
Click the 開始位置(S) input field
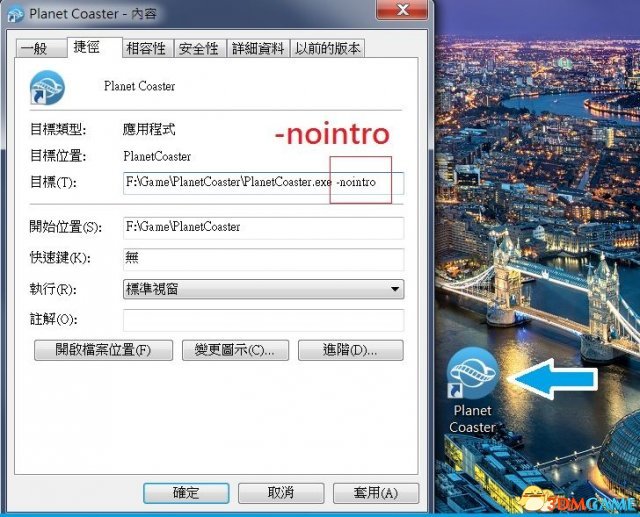tap(263, 228)
